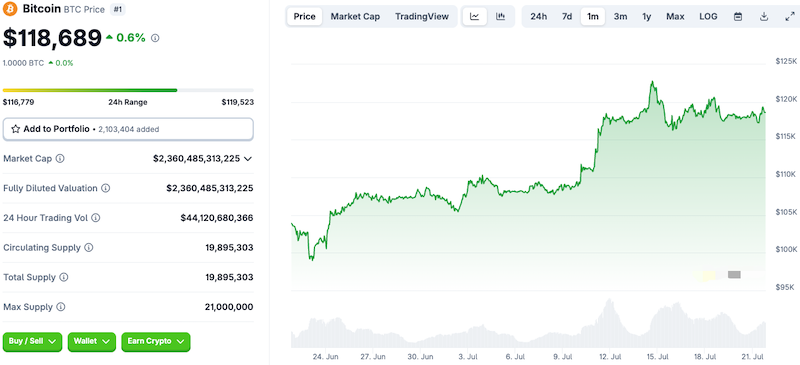Switch to candlestick chart icon
800x365 pixels.
(x=501, y=16)
